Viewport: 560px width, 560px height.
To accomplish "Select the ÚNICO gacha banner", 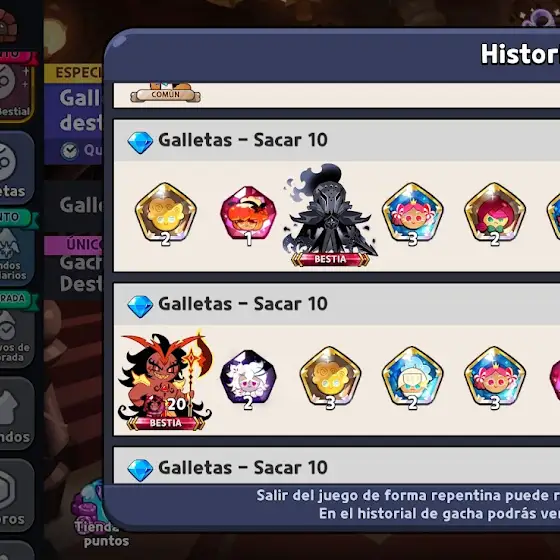I will 73,266.
